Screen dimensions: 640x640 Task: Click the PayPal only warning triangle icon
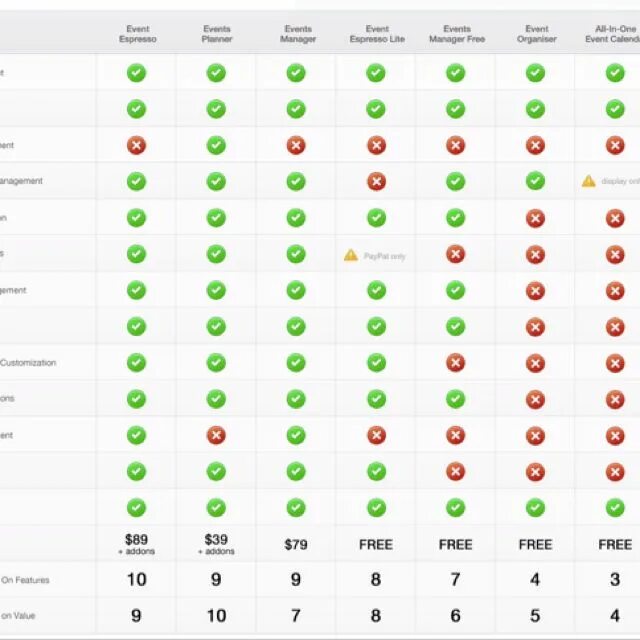coord(351,255)
